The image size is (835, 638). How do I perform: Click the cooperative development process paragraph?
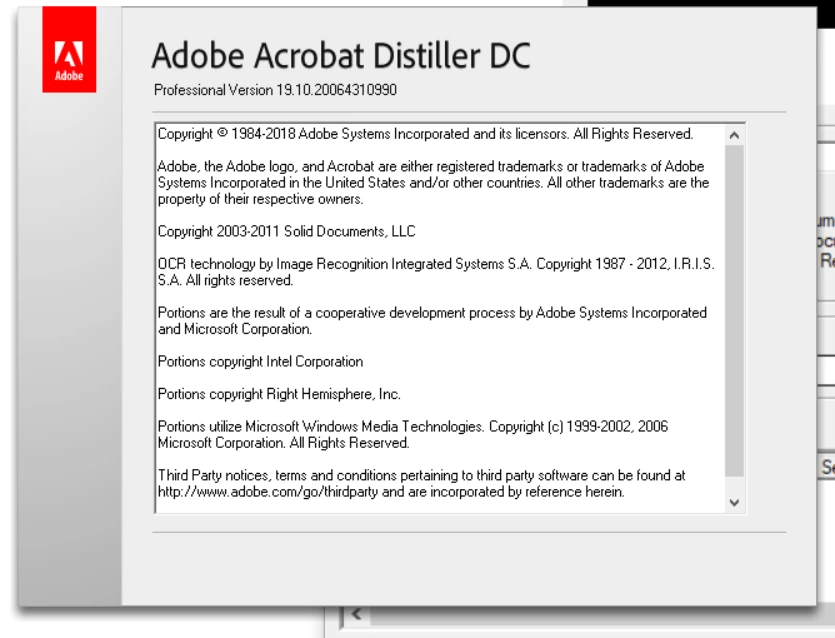tap(432, 321)
